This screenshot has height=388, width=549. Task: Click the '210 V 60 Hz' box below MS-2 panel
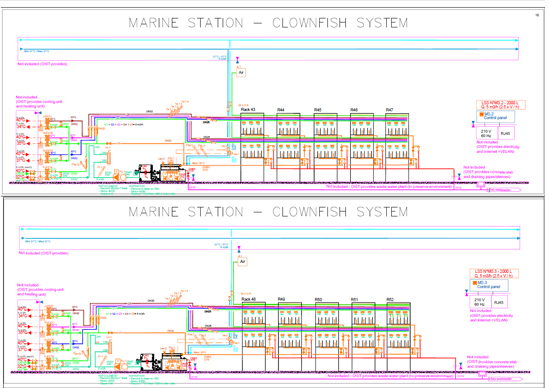coord(486,133)
